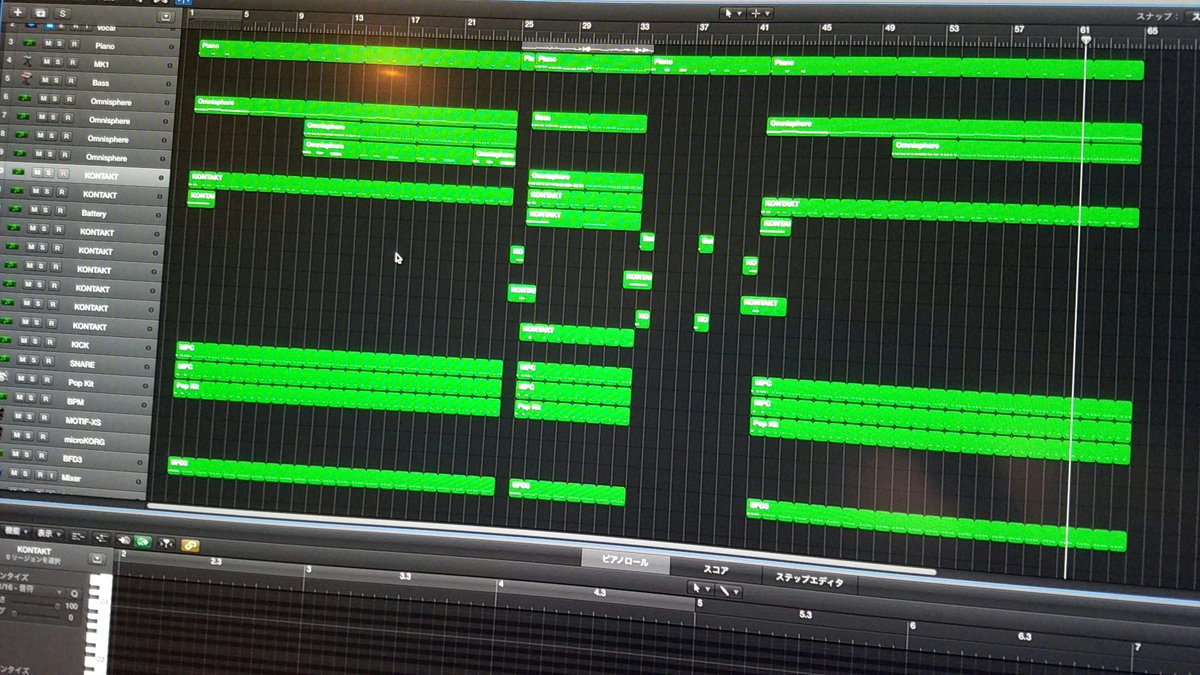Select the BPM track header
The image size is (1200, 675).
(76, 402)
